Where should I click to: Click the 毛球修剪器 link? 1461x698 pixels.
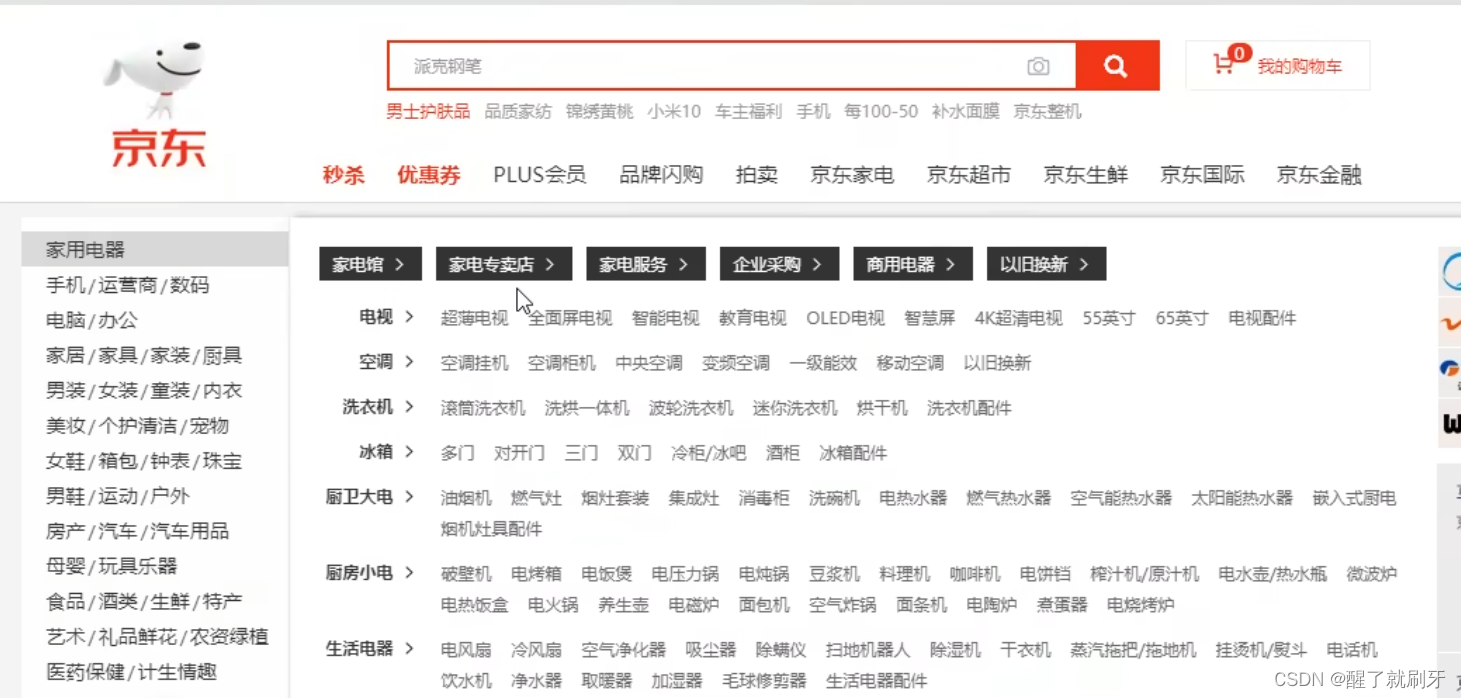[x=764, y=681]
